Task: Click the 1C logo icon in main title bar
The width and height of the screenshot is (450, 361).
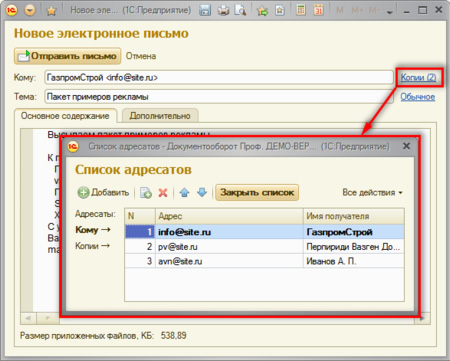Action: coord(11,10)
